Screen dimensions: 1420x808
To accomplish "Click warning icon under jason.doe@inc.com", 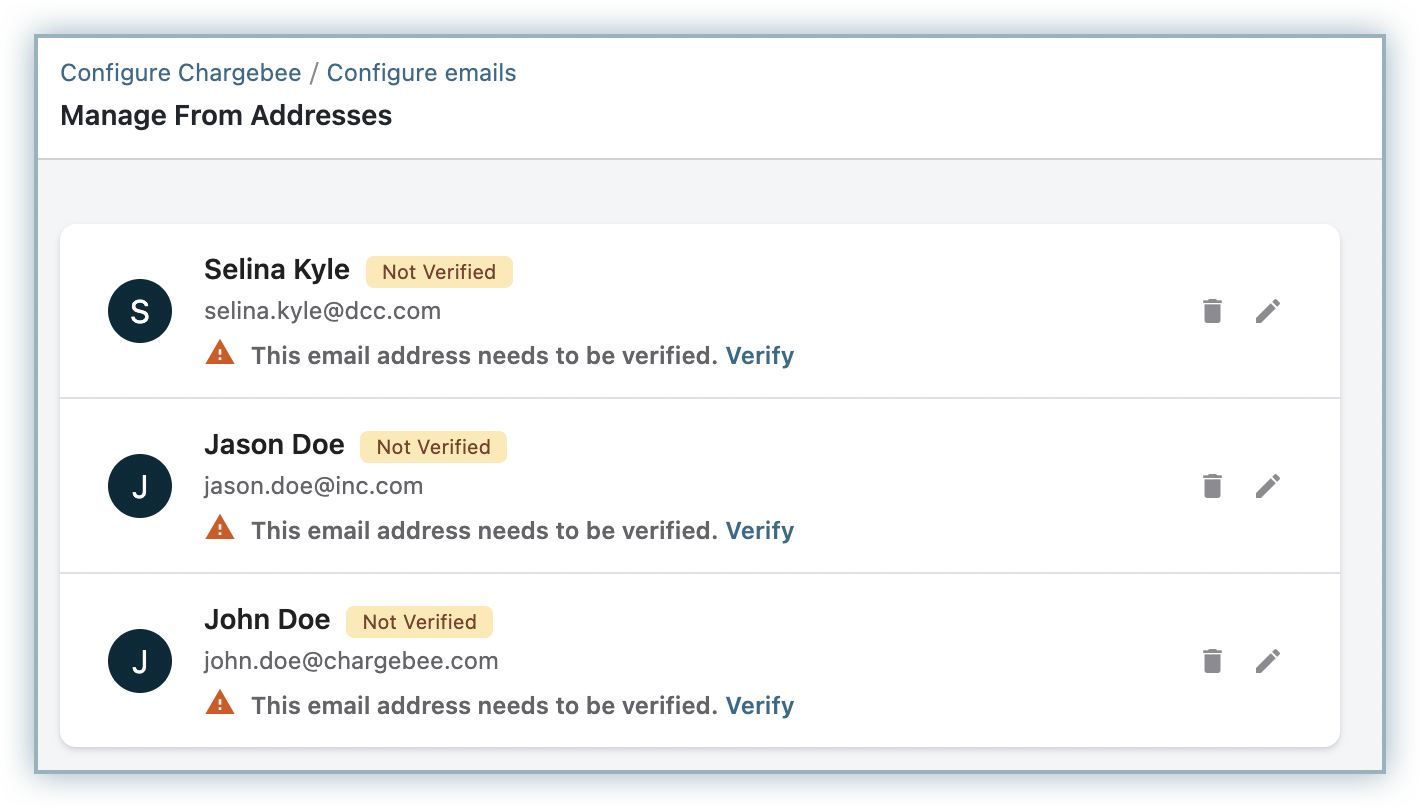I will 220,528.
